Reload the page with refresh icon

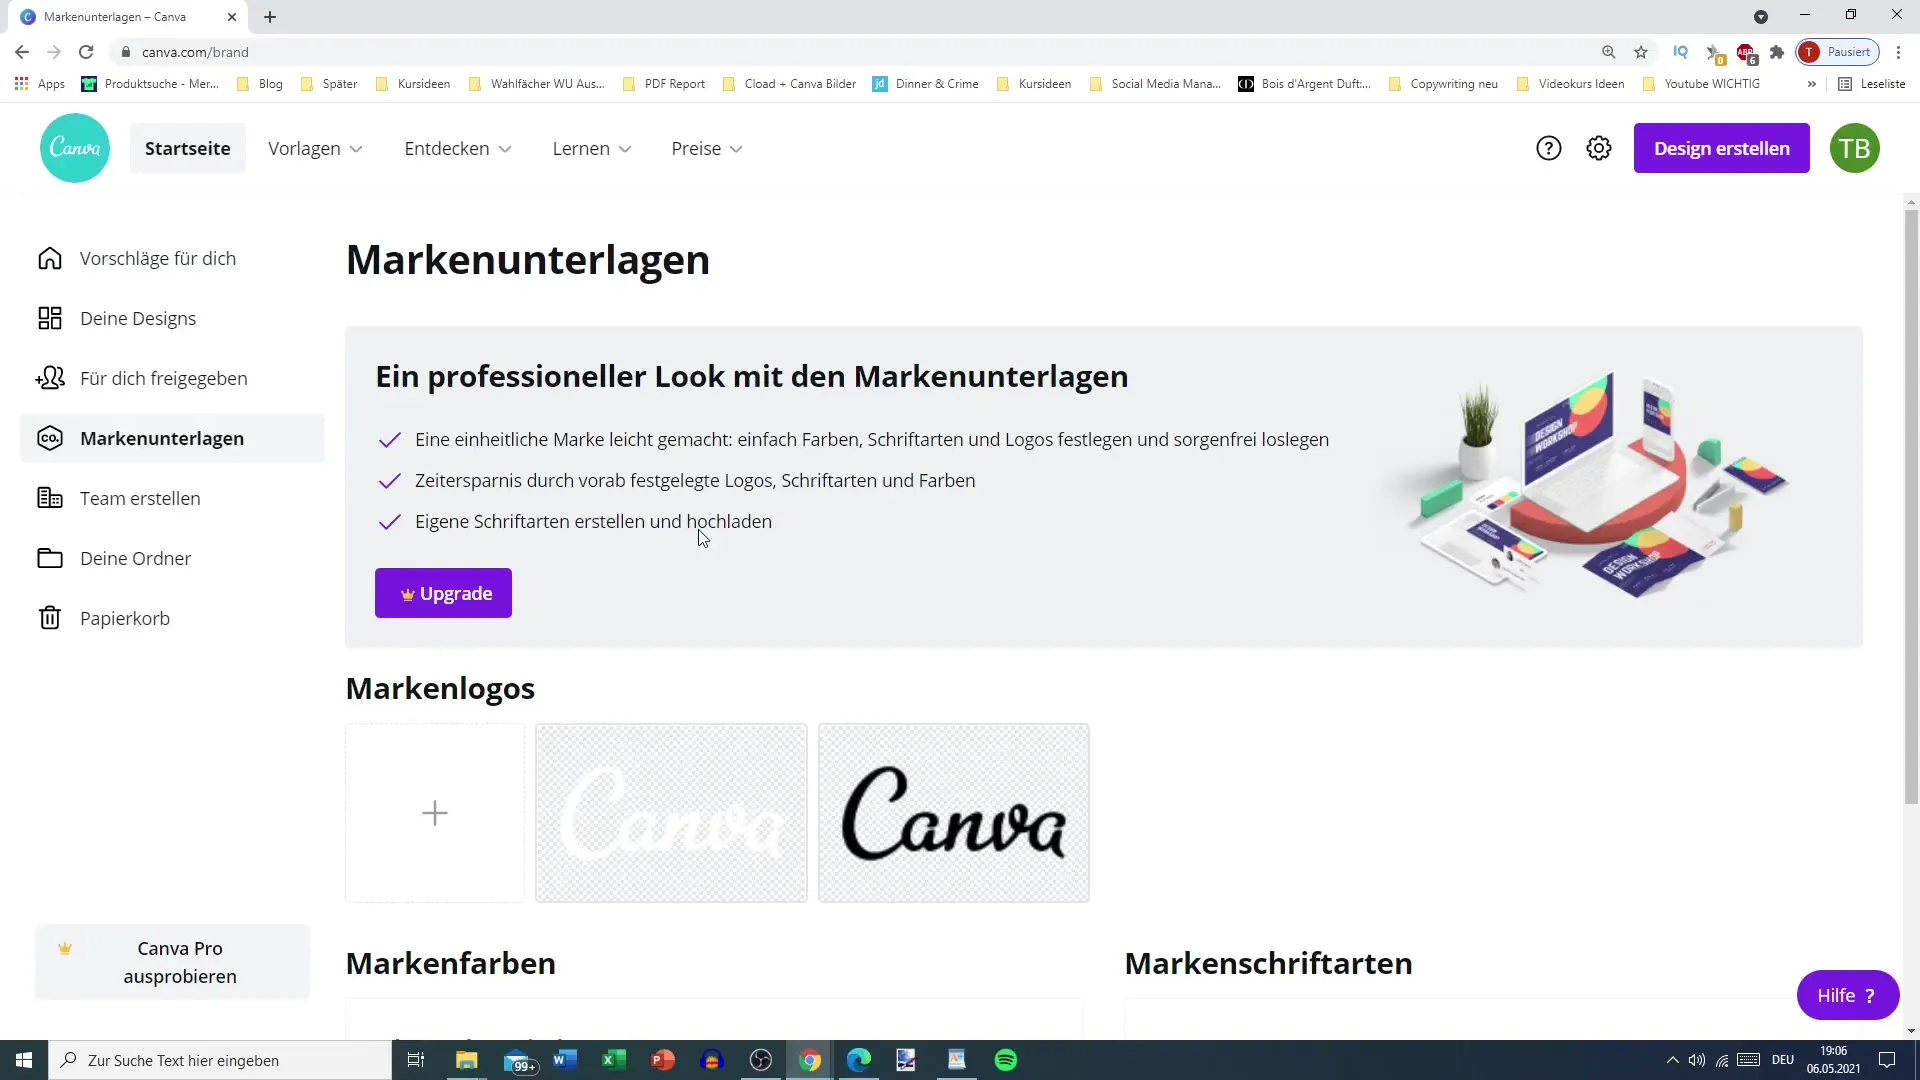tap(86, 52)
